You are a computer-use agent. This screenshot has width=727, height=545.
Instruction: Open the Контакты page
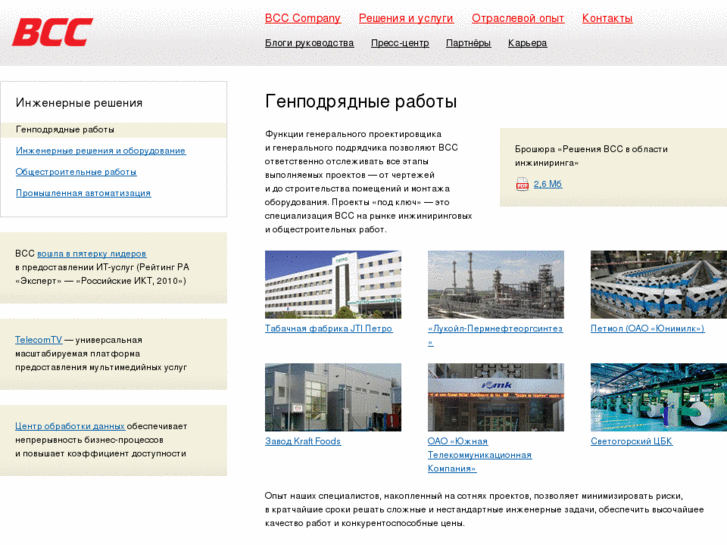click(x=607, y=19)
